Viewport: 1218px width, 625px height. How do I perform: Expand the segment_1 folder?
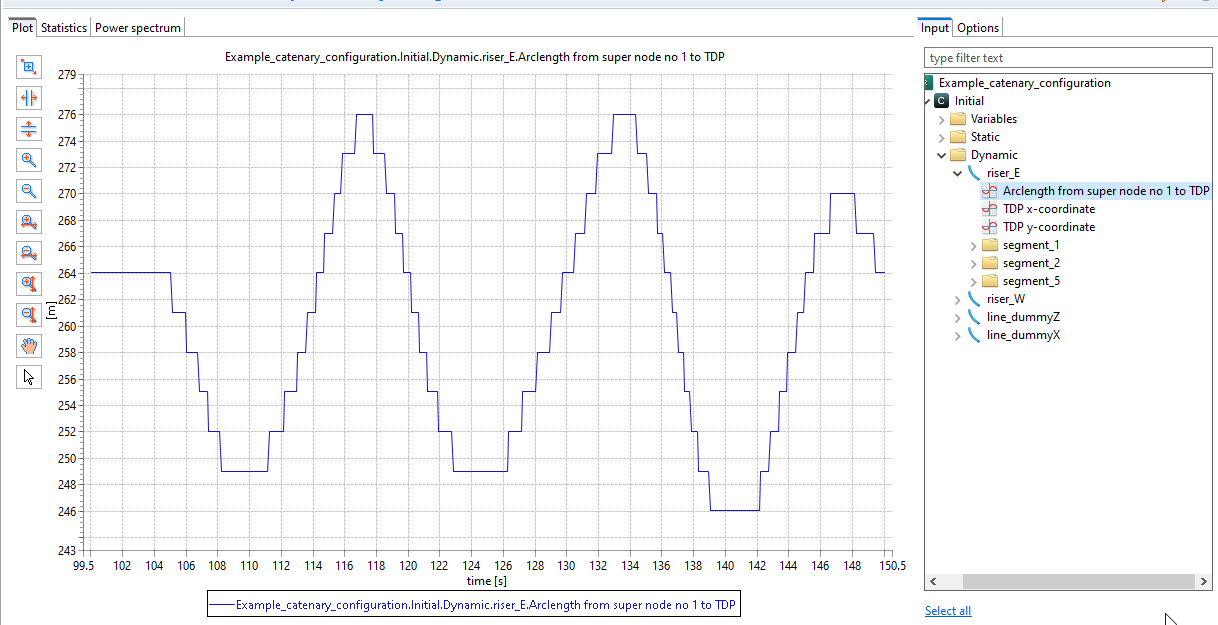pos(975,245)
